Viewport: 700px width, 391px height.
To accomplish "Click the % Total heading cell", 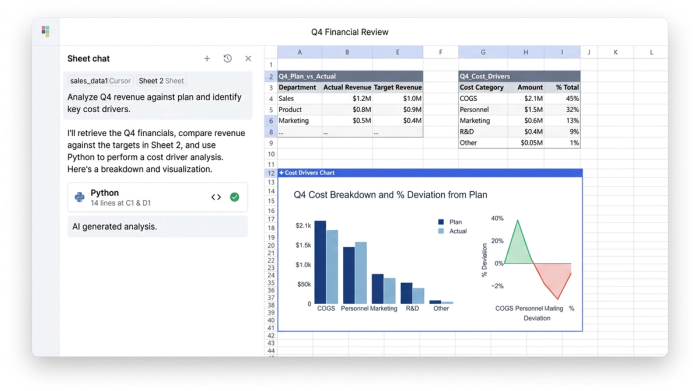I will (x=562, y=87).
